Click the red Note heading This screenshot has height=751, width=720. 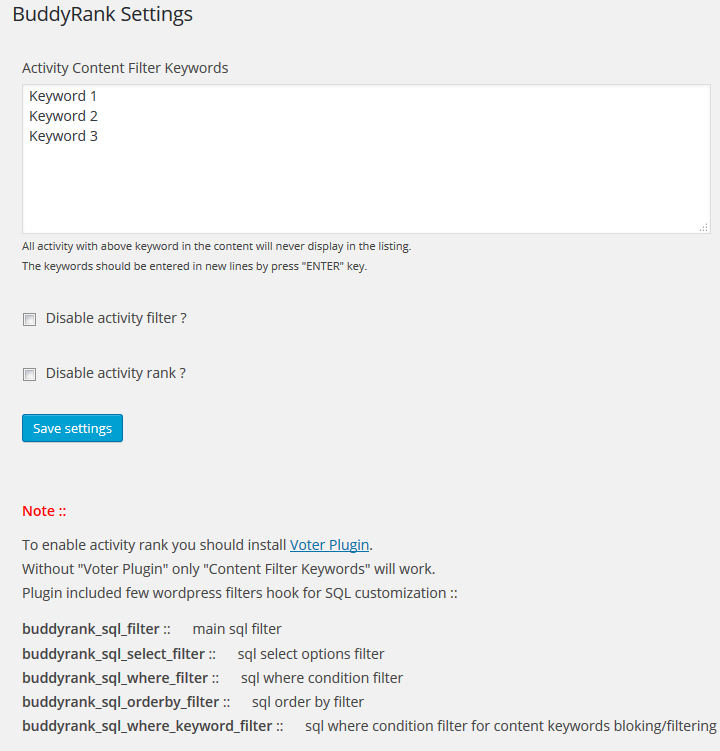(44, 511)
